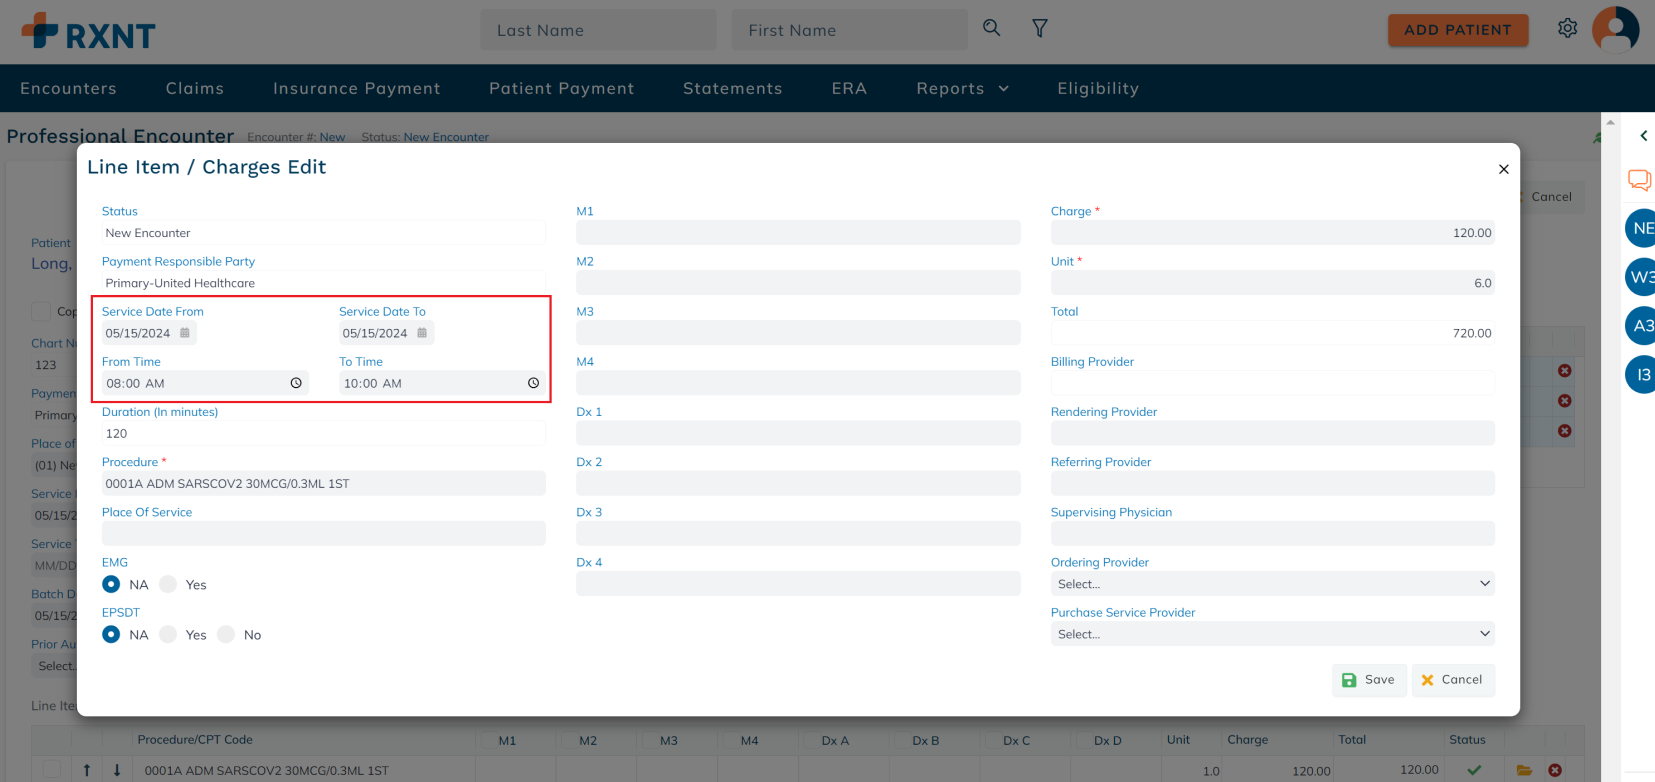Click into the Procedure input field
This screenshot has width=1655, height=782.
(x=323, y=484)
